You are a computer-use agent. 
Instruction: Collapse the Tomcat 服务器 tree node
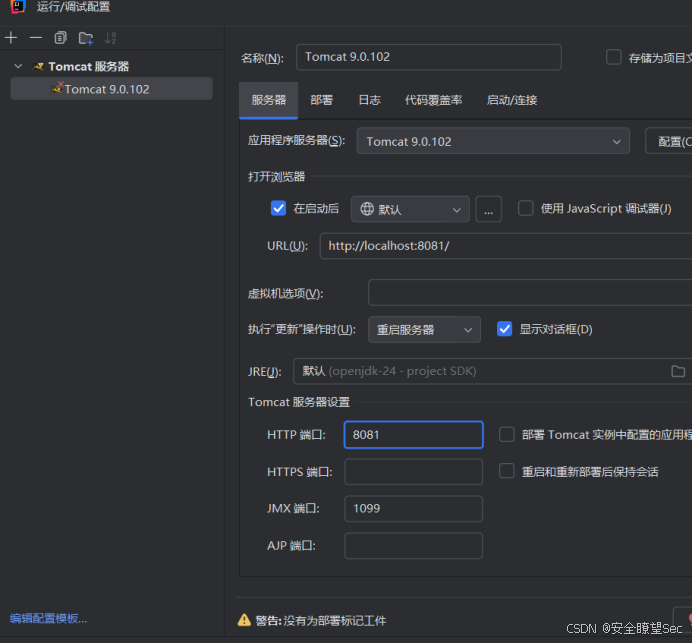point(18,66)
